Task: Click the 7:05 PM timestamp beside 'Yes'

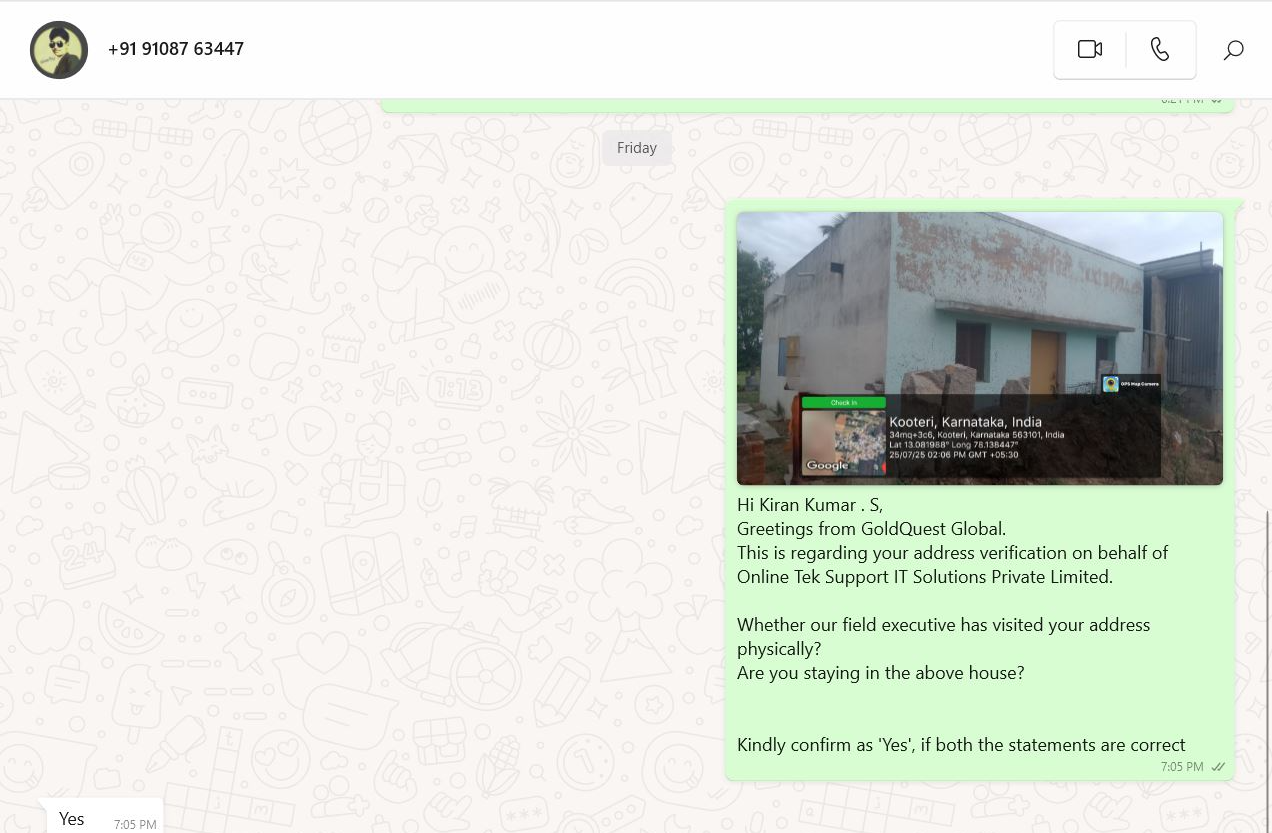Action: (135, 825)
